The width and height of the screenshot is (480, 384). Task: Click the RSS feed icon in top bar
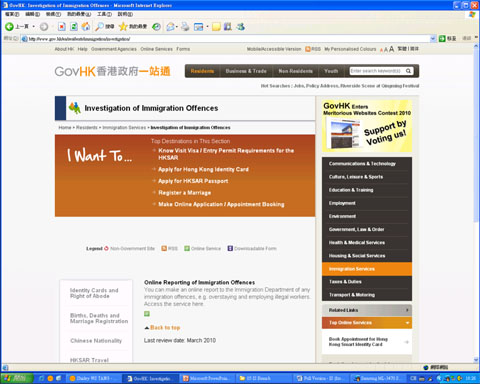click(308, 49)
